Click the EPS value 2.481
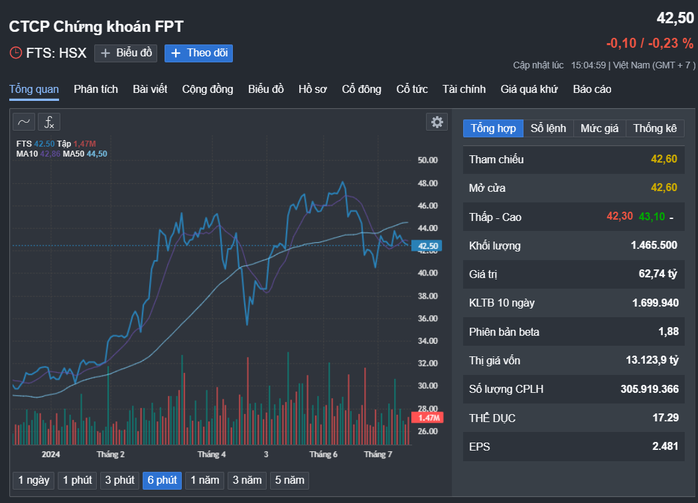Screen dimensions: 698x503 pos(665,446)
